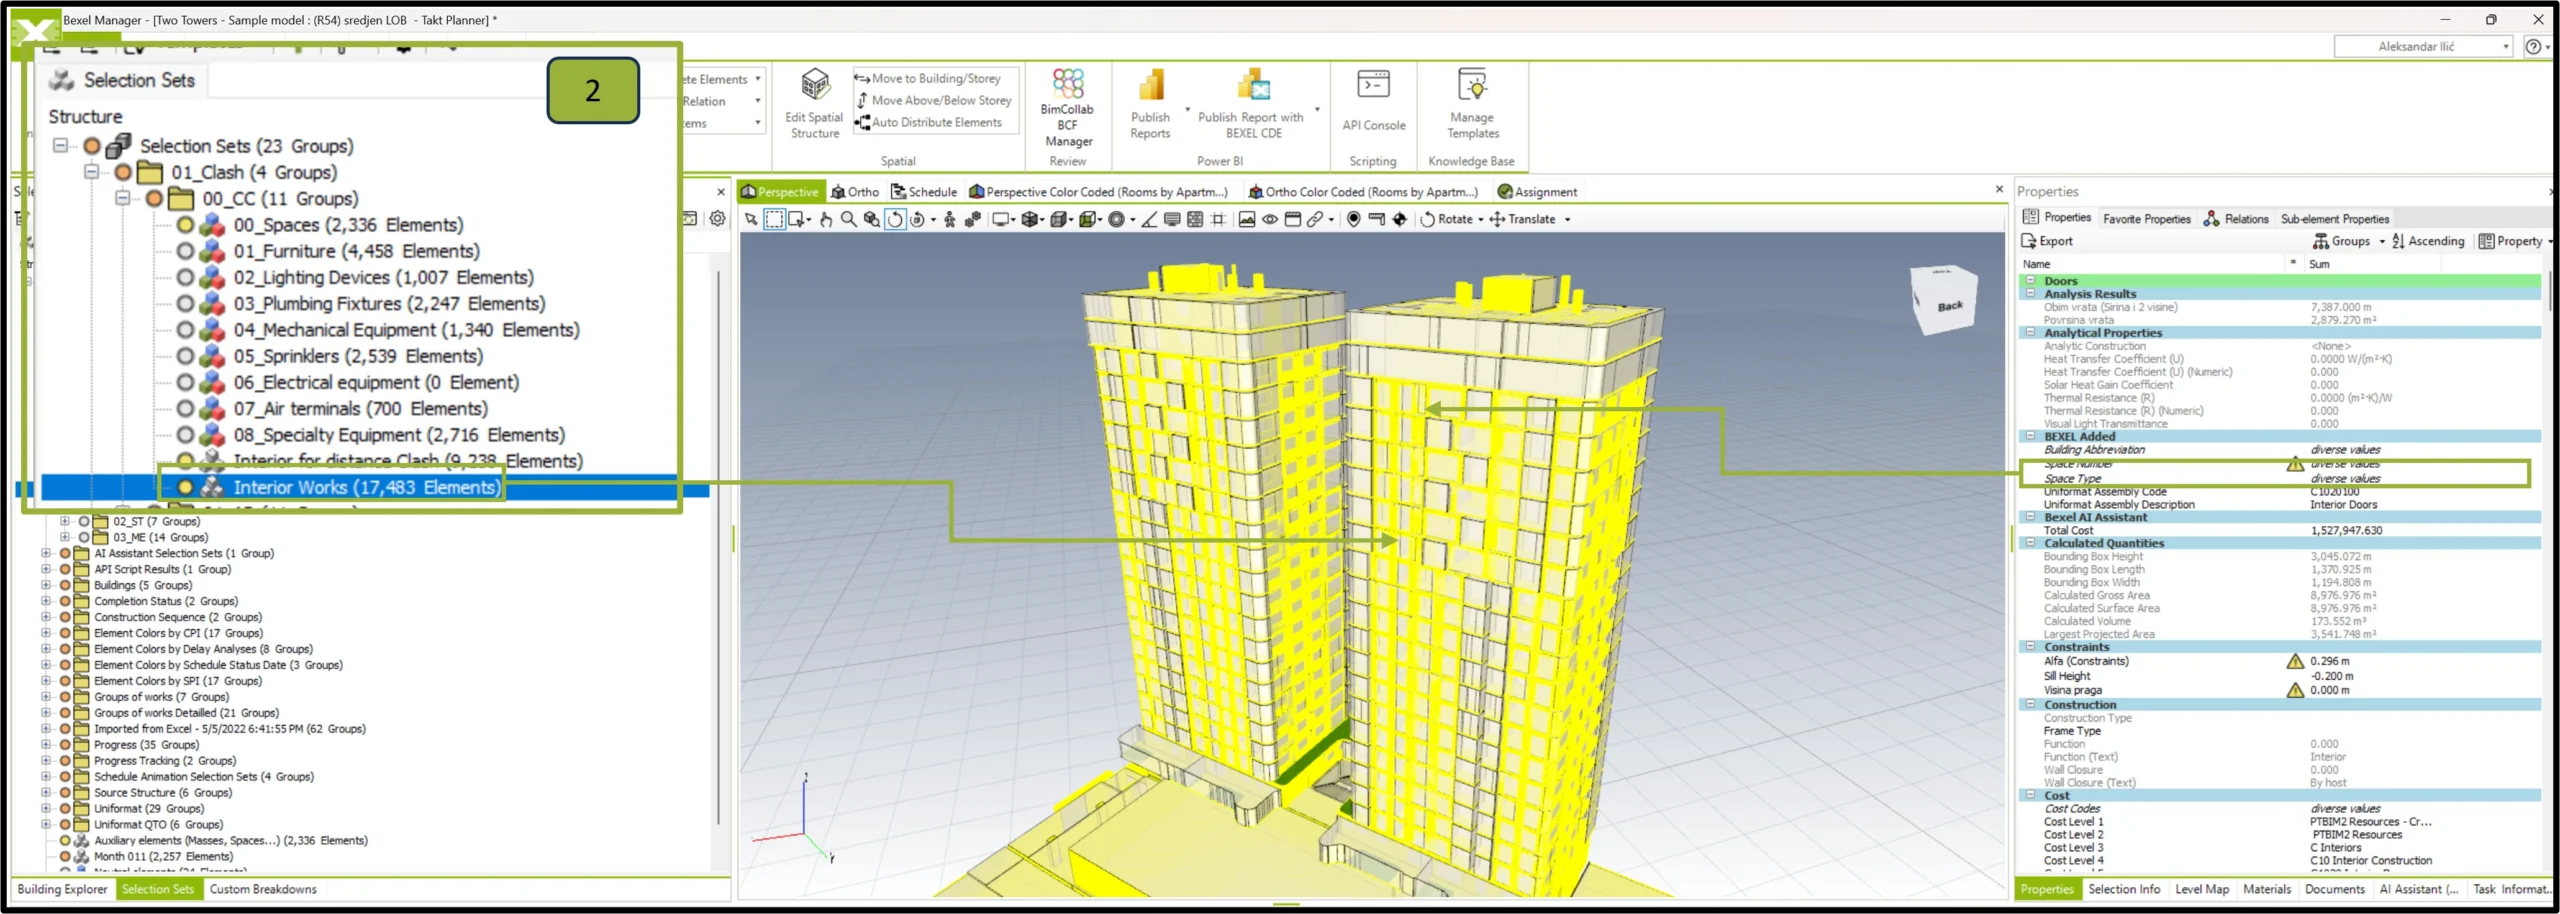The width and height of the screenshot is (2560, 914).
Task: Click the Name column header in Properties
Action: click(2152, 264)
